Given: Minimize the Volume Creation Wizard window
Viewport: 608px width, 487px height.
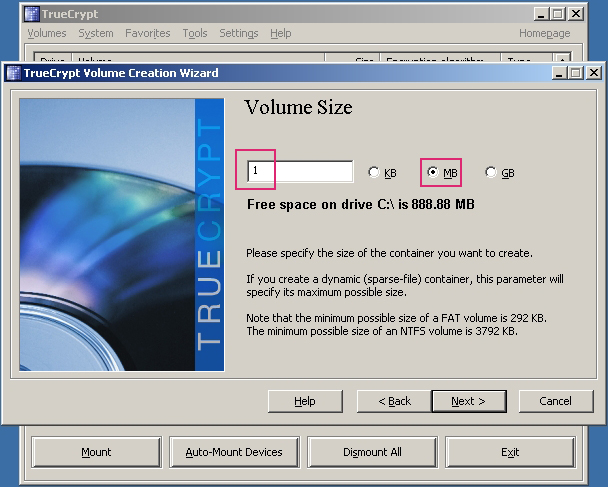Looking at the screenshot, I should [x=559, y=73].
